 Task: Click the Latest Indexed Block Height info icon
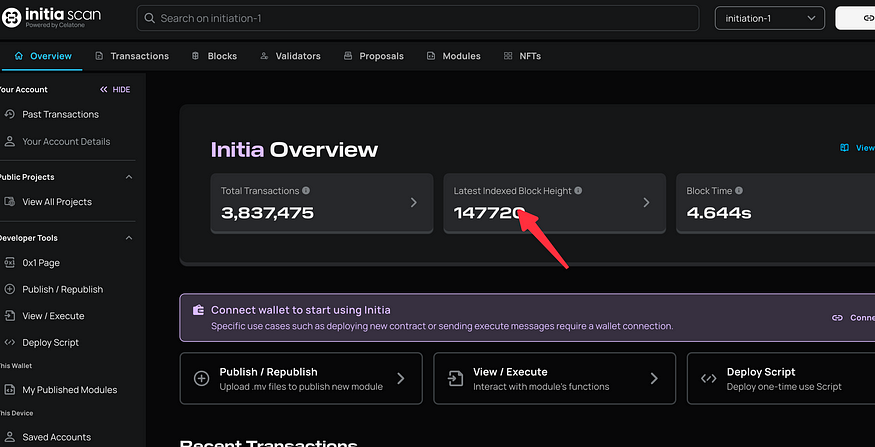point(578,190)
